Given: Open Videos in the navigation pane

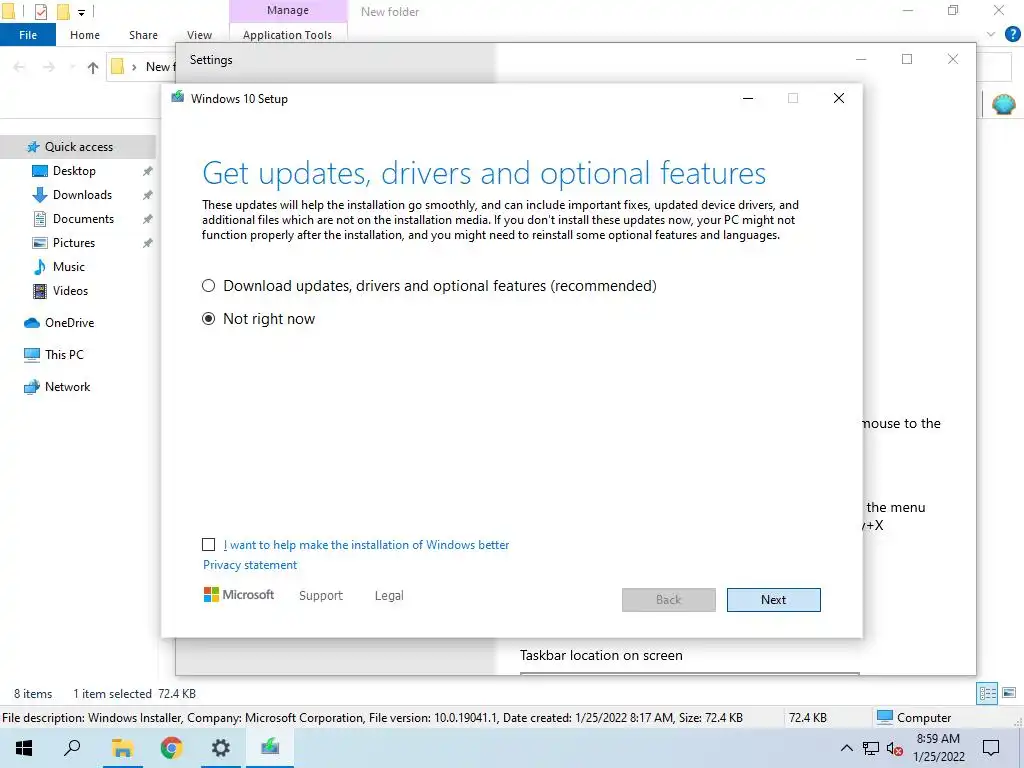Looking at the screenshot, I should tap(70, 291).
